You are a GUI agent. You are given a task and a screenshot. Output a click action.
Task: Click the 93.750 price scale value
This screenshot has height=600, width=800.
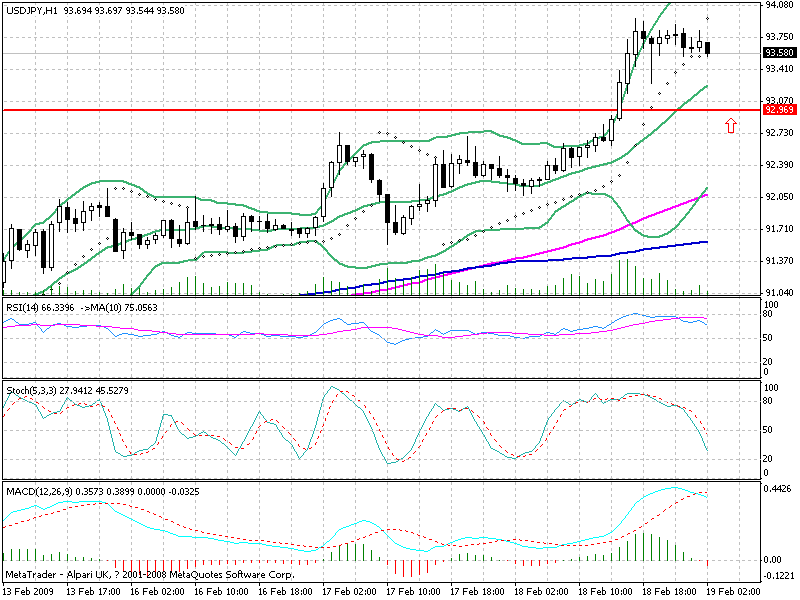(780, 37)
